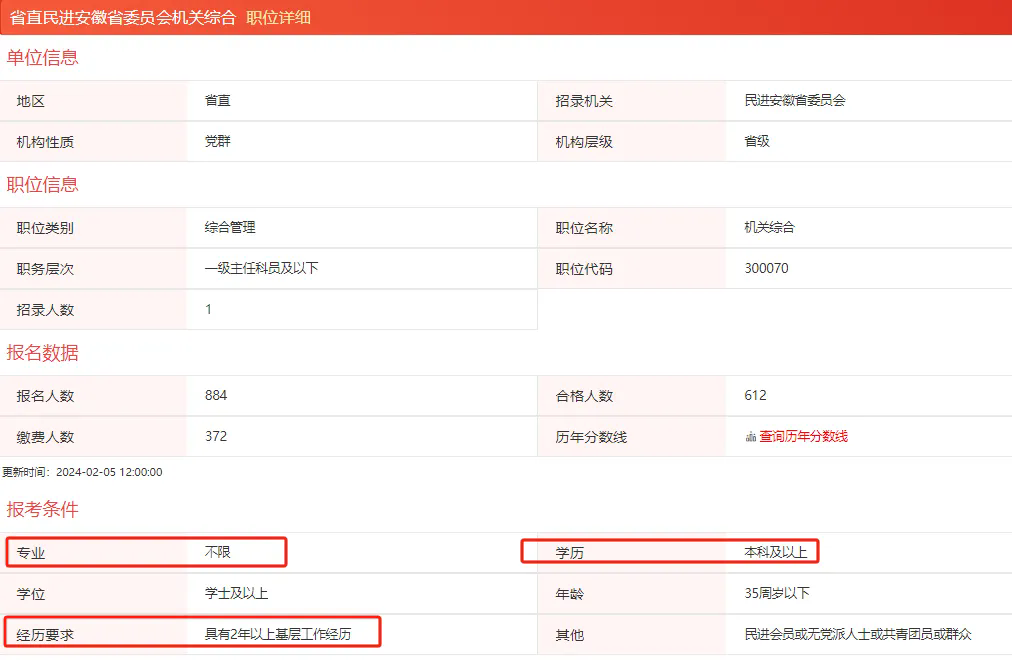This screenshot has height=660, width=1012.
Task: Click the 报名人数 field label
Action: (45, 396)
